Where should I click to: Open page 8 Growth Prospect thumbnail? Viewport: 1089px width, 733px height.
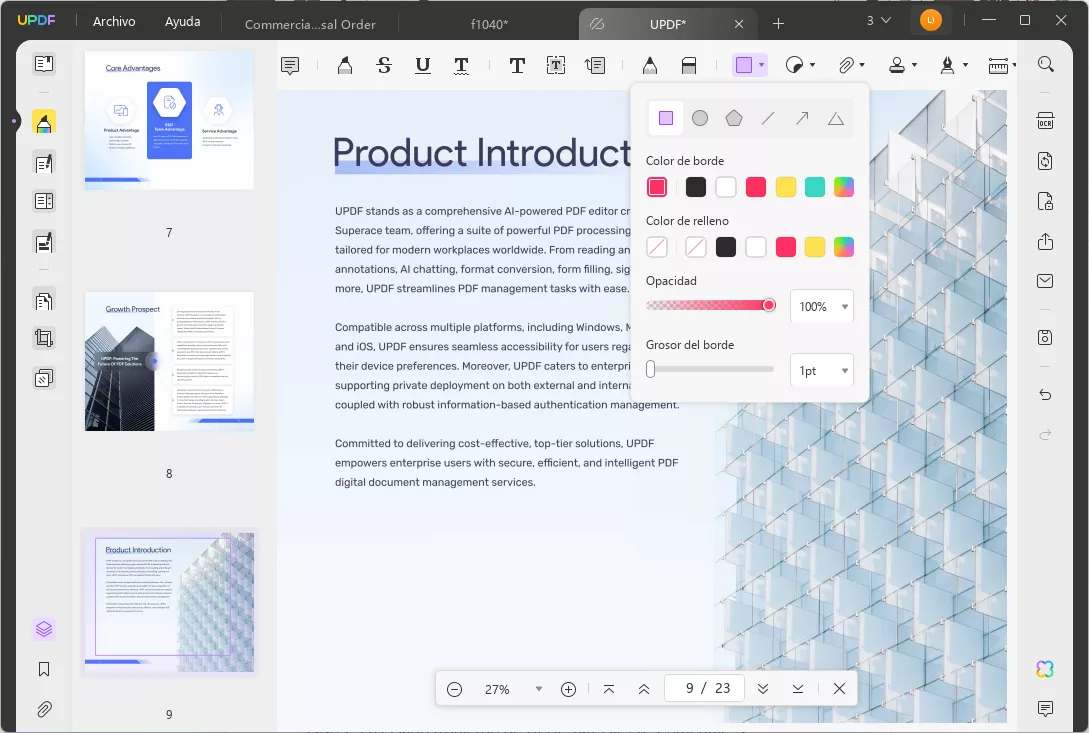coord(169,361)
